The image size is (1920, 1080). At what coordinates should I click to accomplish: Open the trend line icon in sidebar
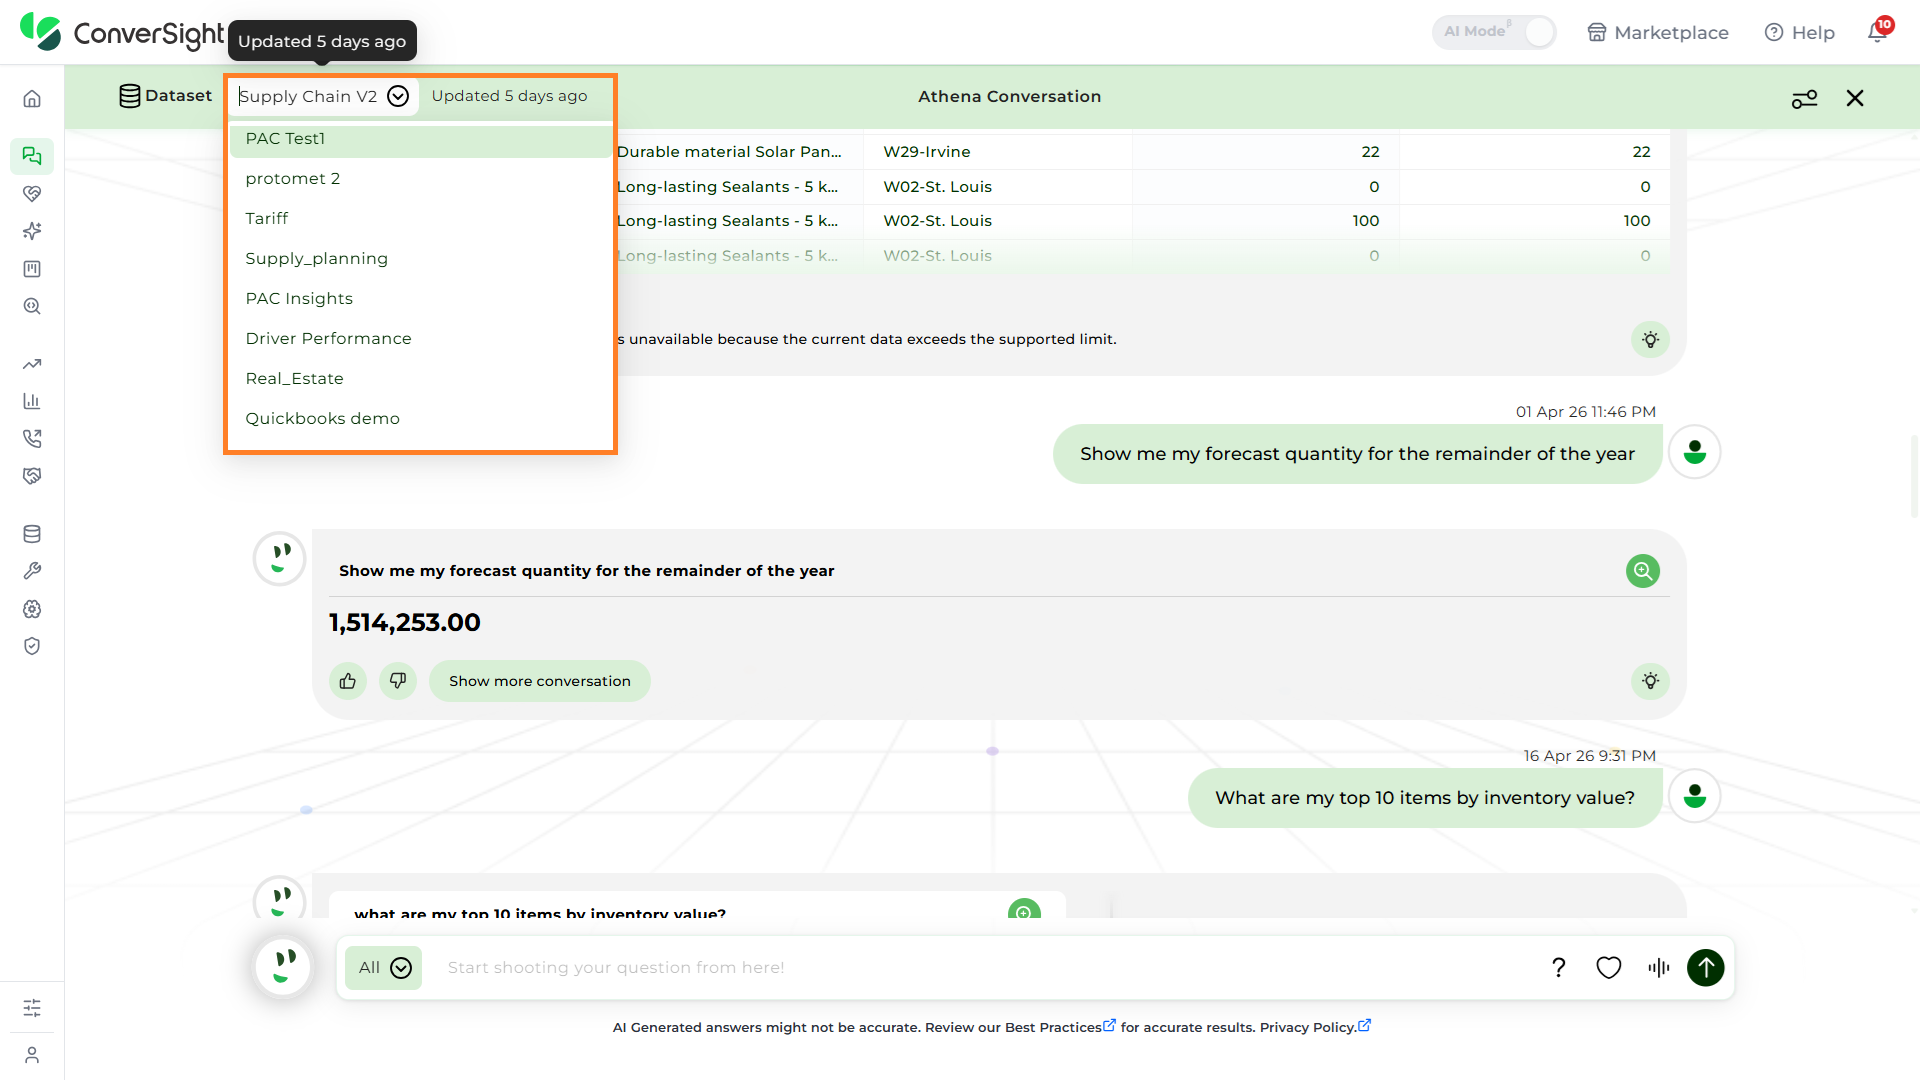click(32, 364)
